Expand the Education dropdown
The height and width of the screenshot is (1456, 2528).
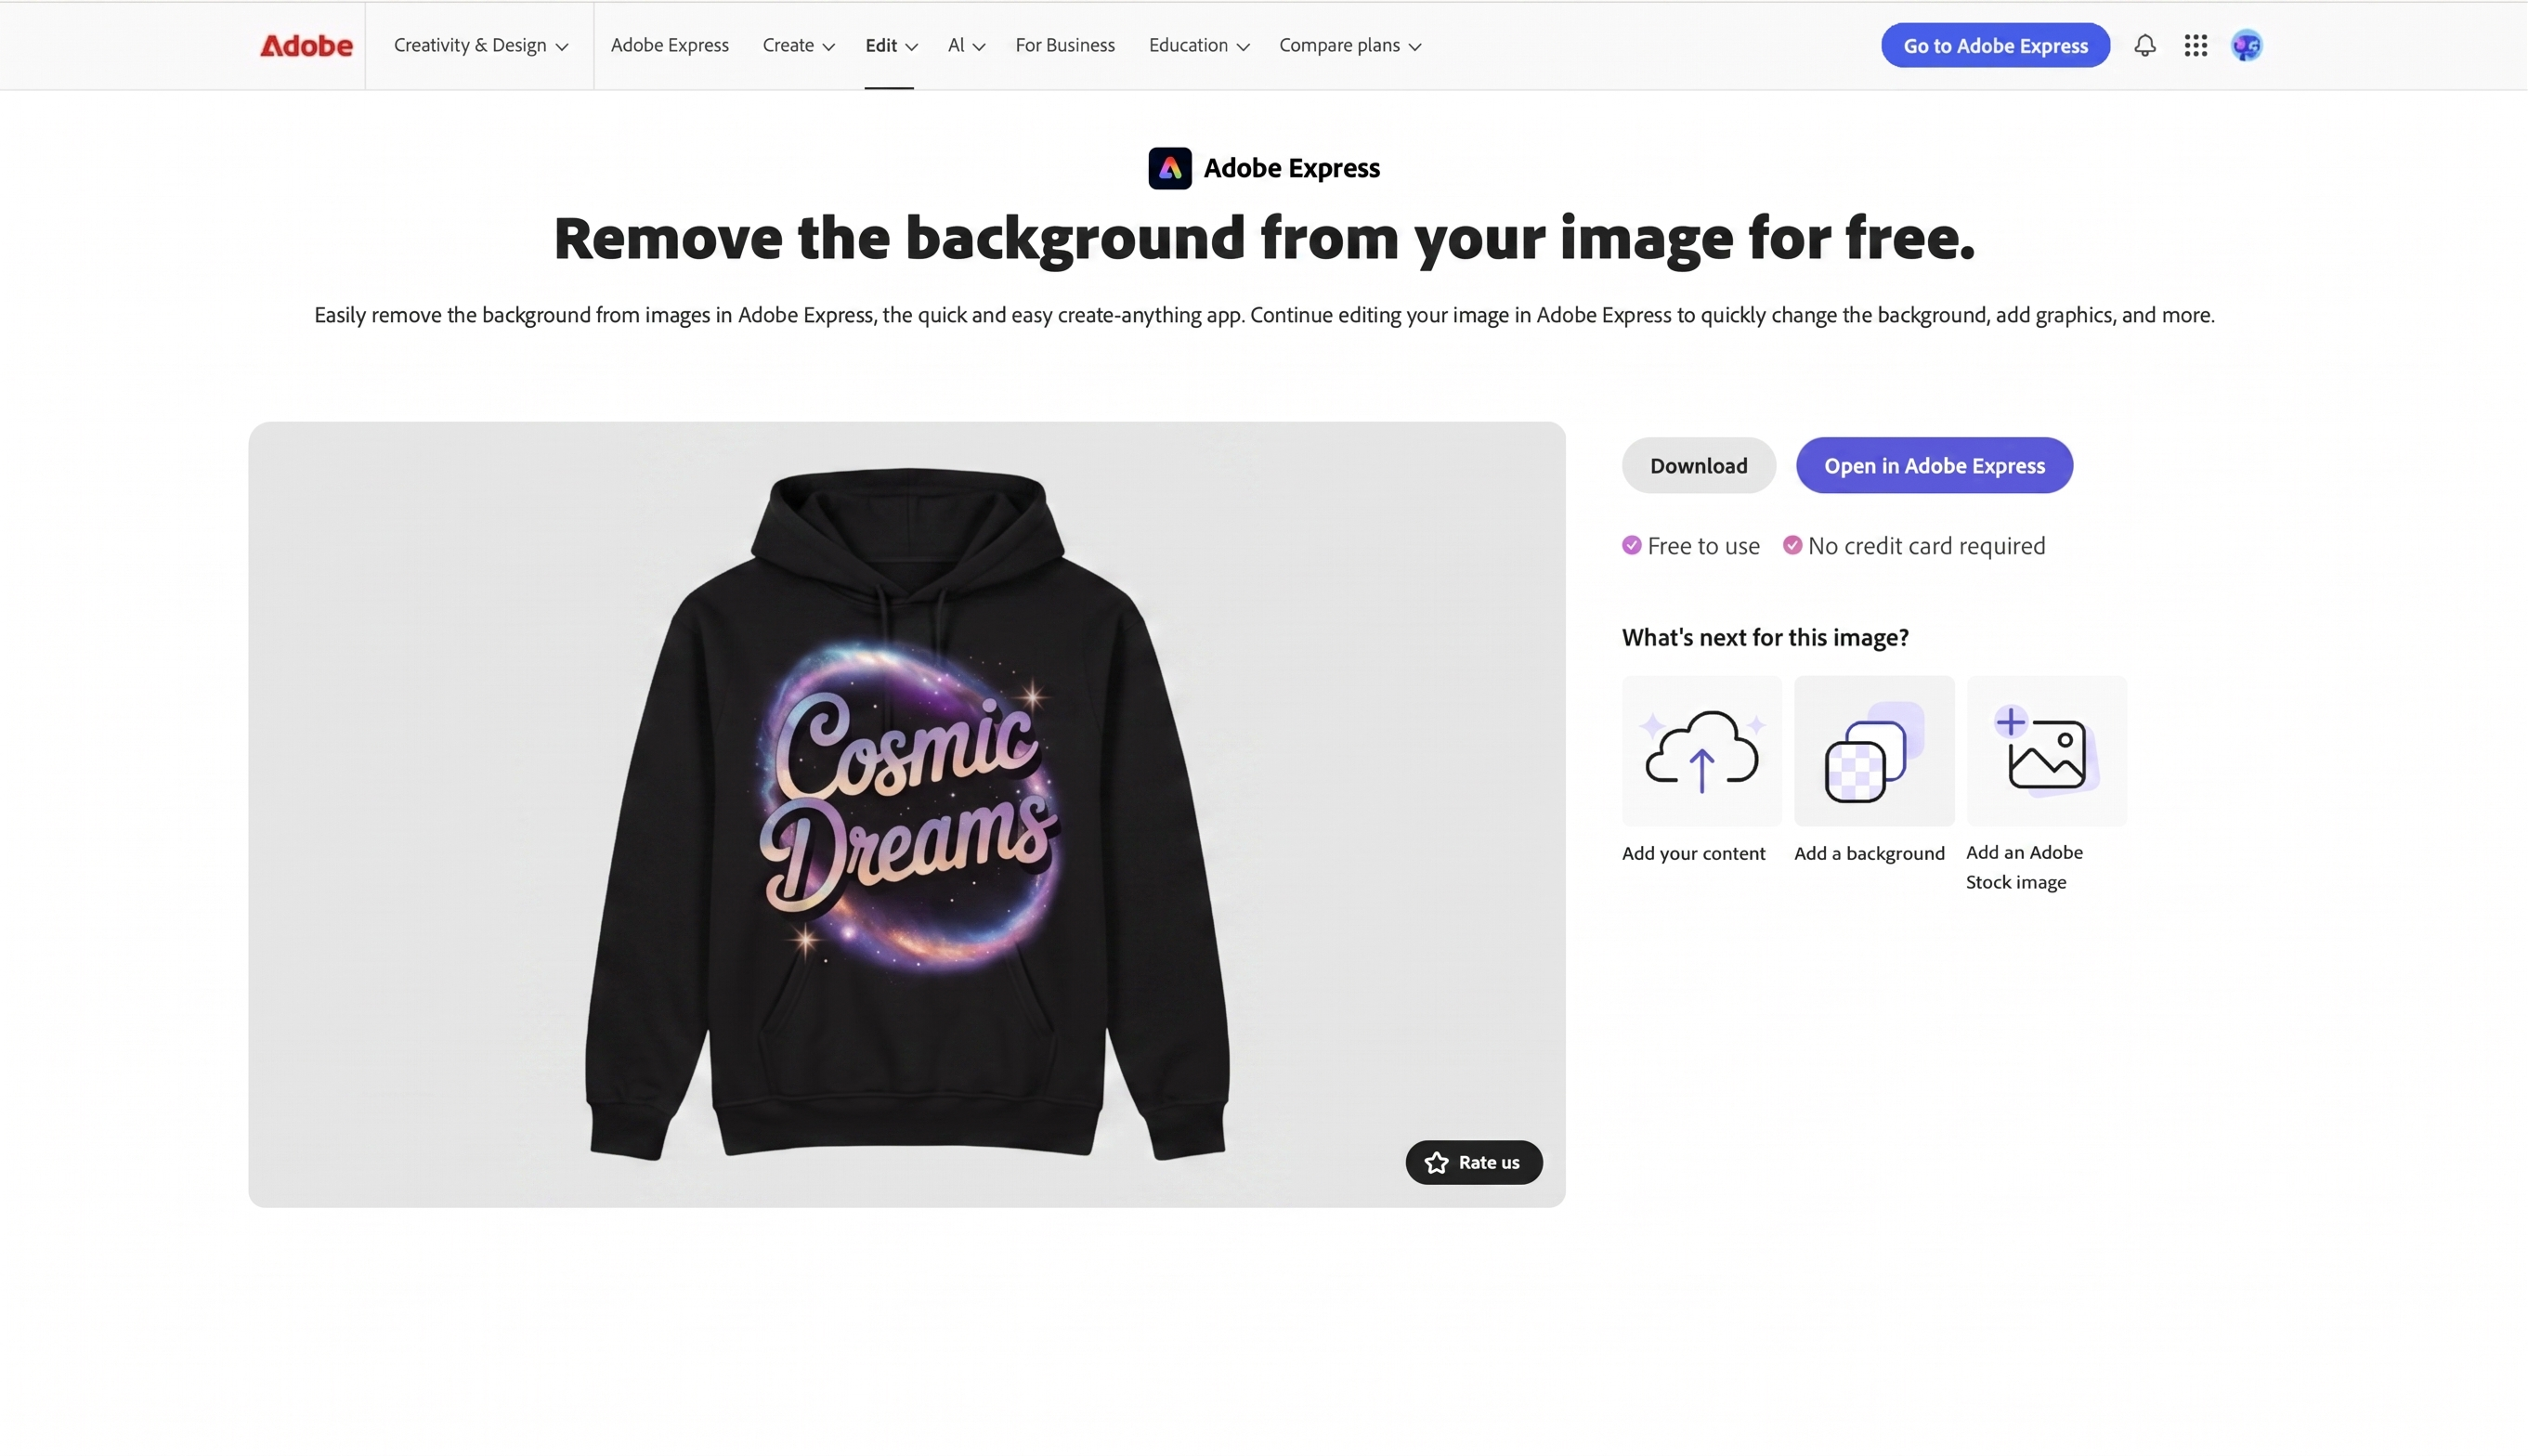[x=1198, y=46]
